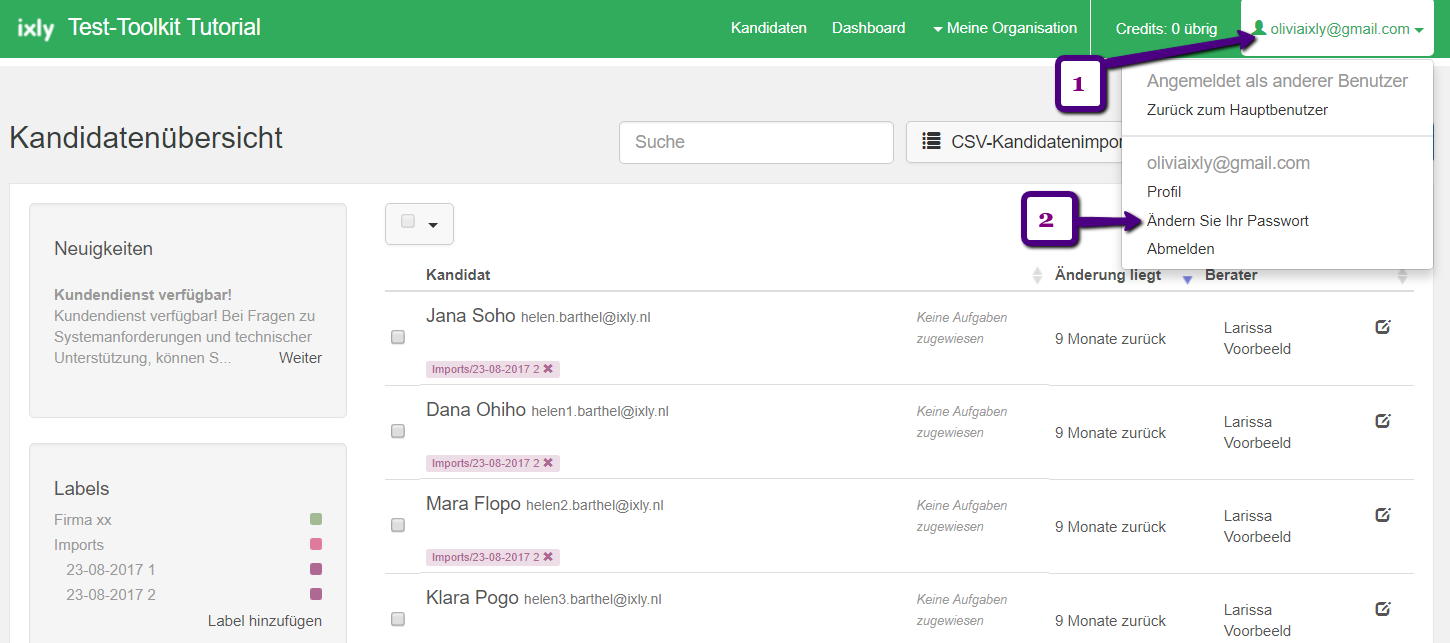1450x643 pixels.
Task: Open the Meine Organisation dropdown
Action: (x=1005, y=28)
